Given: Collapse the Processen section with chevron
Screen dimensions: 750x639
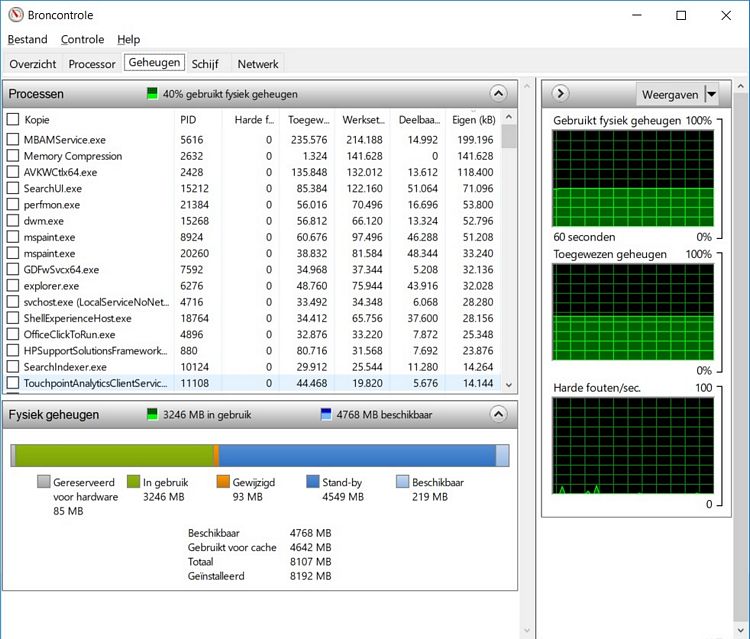Looking at the screenshot, I should [x=498, y=93].
